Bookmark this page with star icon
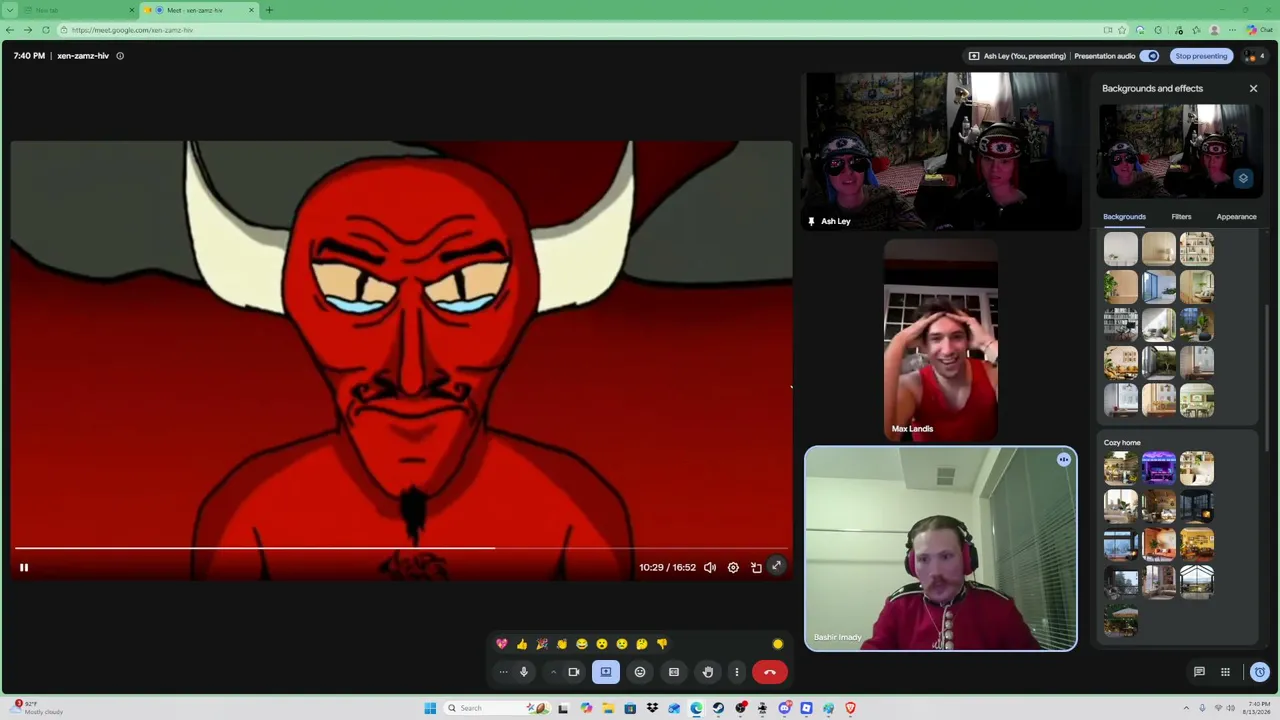 [x=1122, y=30]
